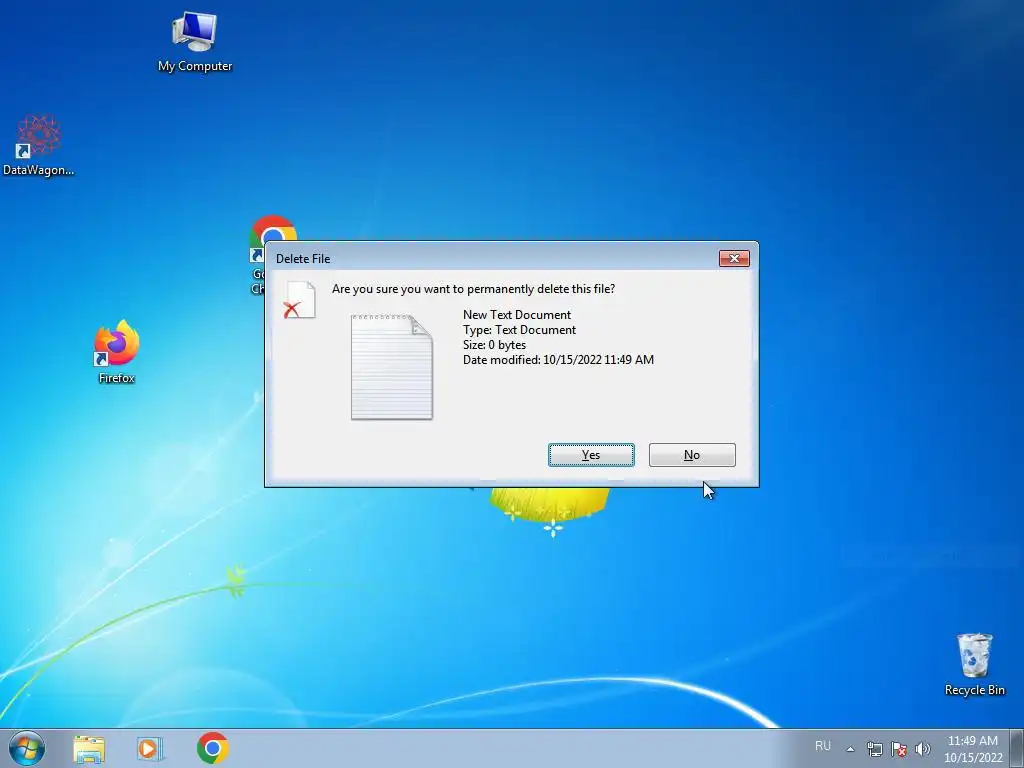Viewport: 1024px width, 768px height.
Task: Select the Firefox desktop shortcut
Action: [x=117, y=352]
